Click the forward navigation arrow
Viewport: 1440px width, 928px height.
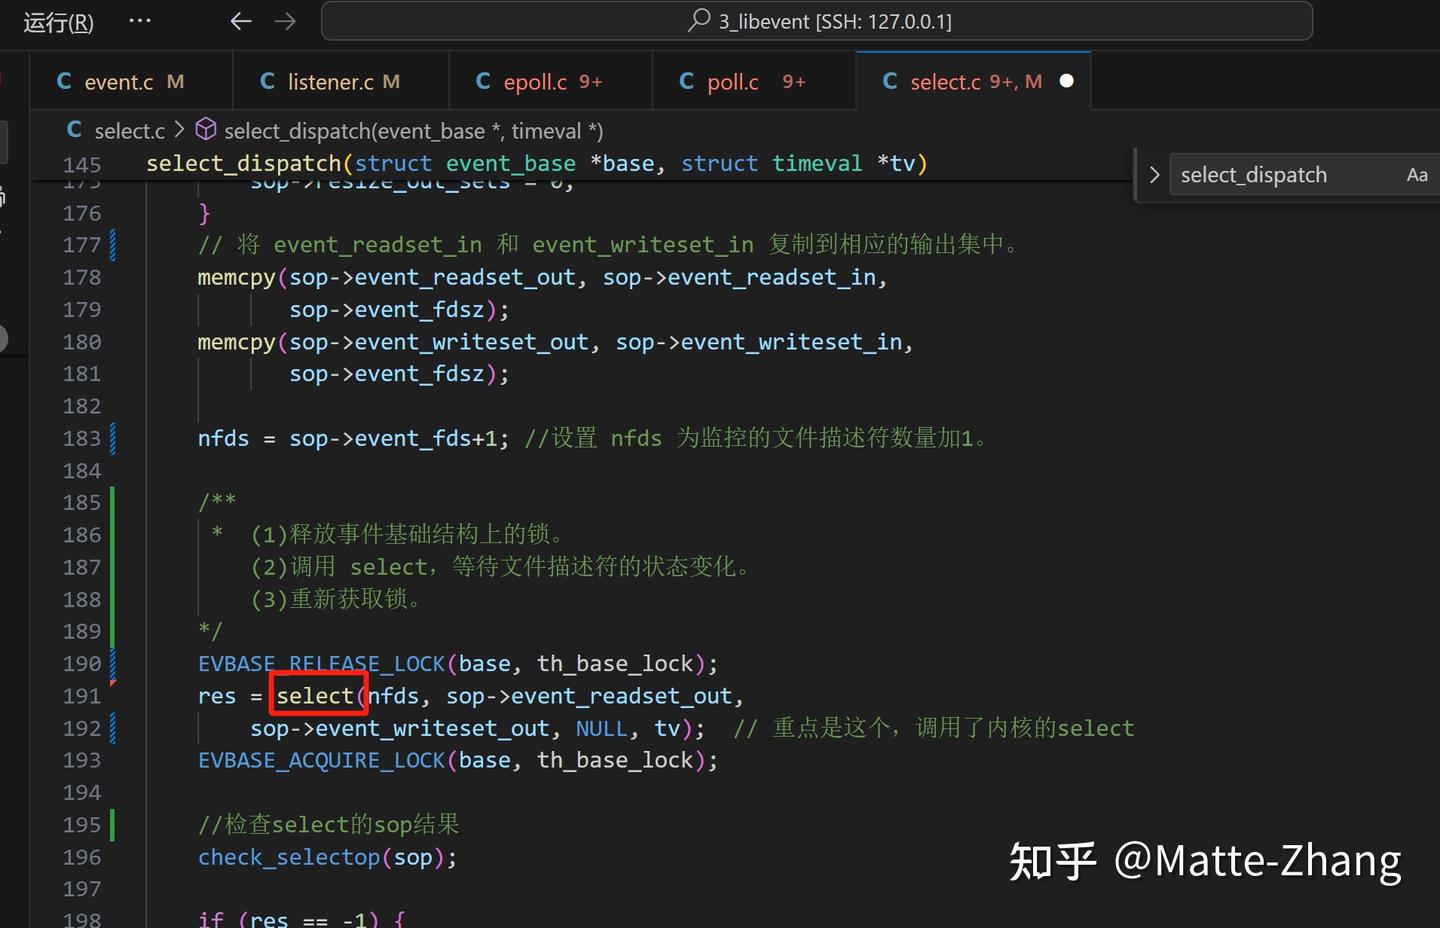[x=285, y=21]
